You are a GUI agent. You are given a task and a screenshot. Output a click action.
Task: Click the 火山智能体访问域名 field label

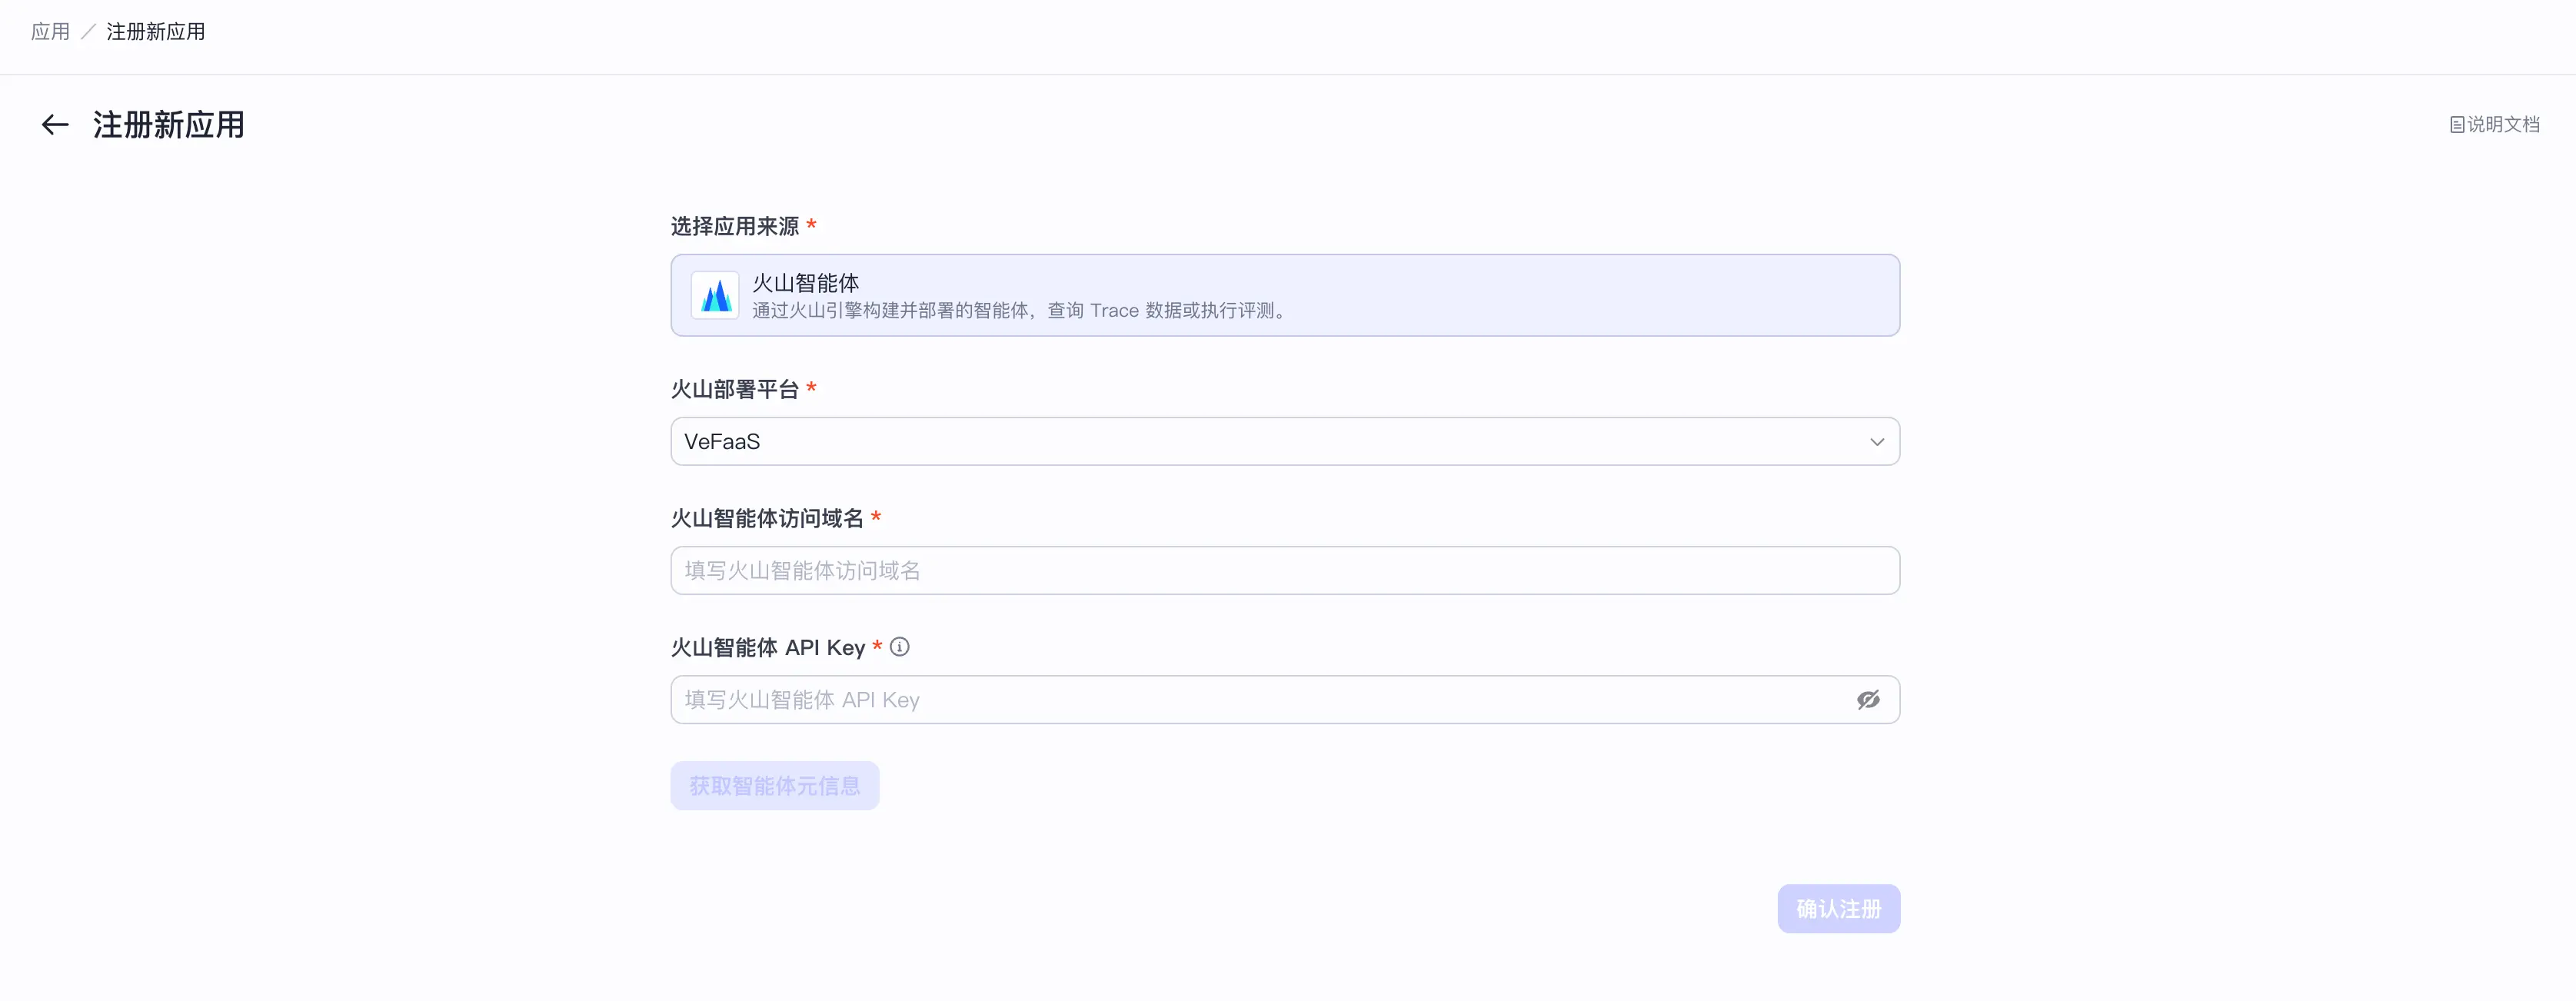(x=767, y=518)
